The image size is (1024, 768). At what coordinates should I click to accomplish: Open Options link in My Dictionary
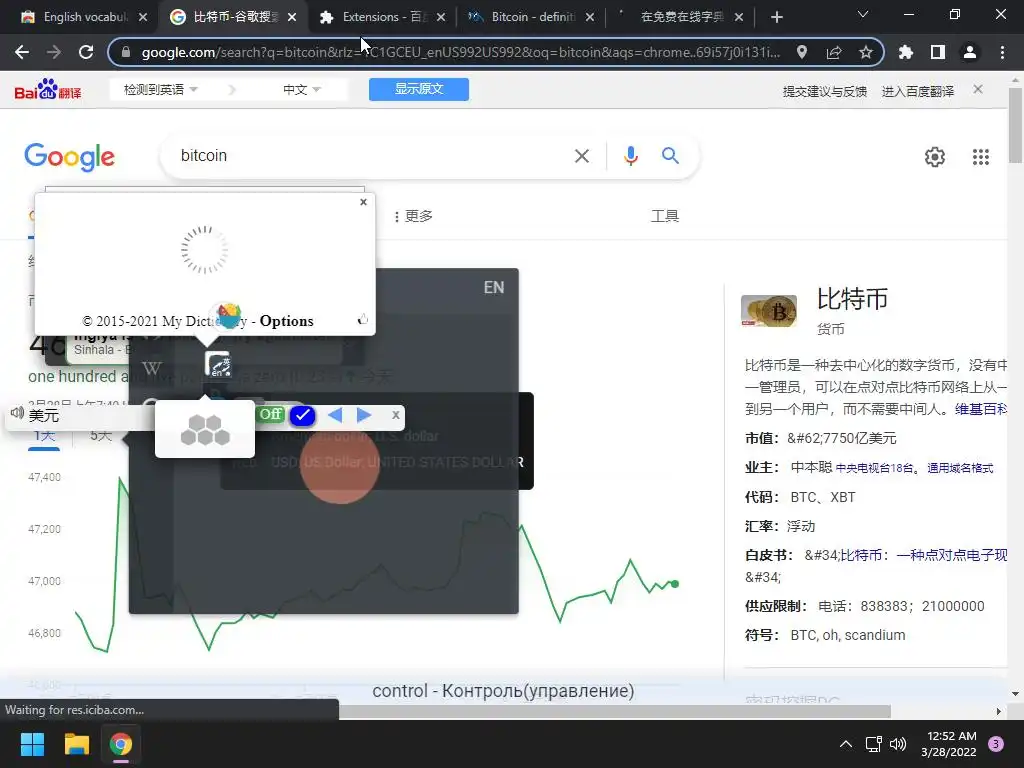tap(287, 321)
